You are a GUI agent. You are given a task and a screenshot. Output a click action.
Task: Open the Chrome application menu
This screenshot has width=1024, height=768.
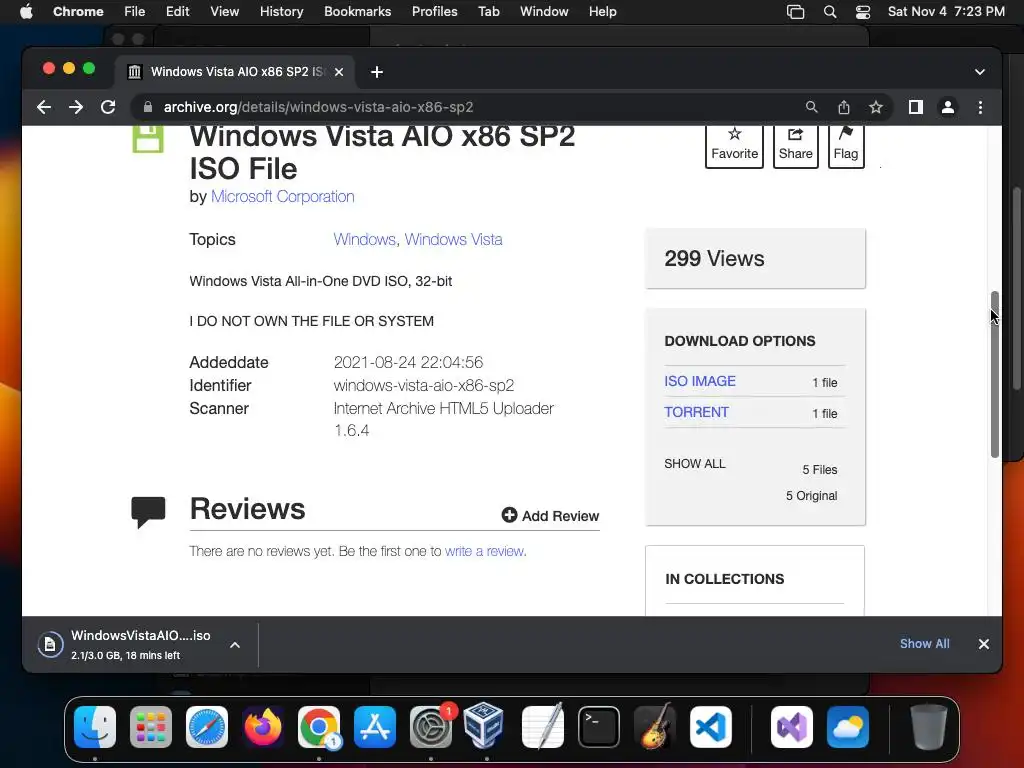pyautogui.click(x=78, y=12)
